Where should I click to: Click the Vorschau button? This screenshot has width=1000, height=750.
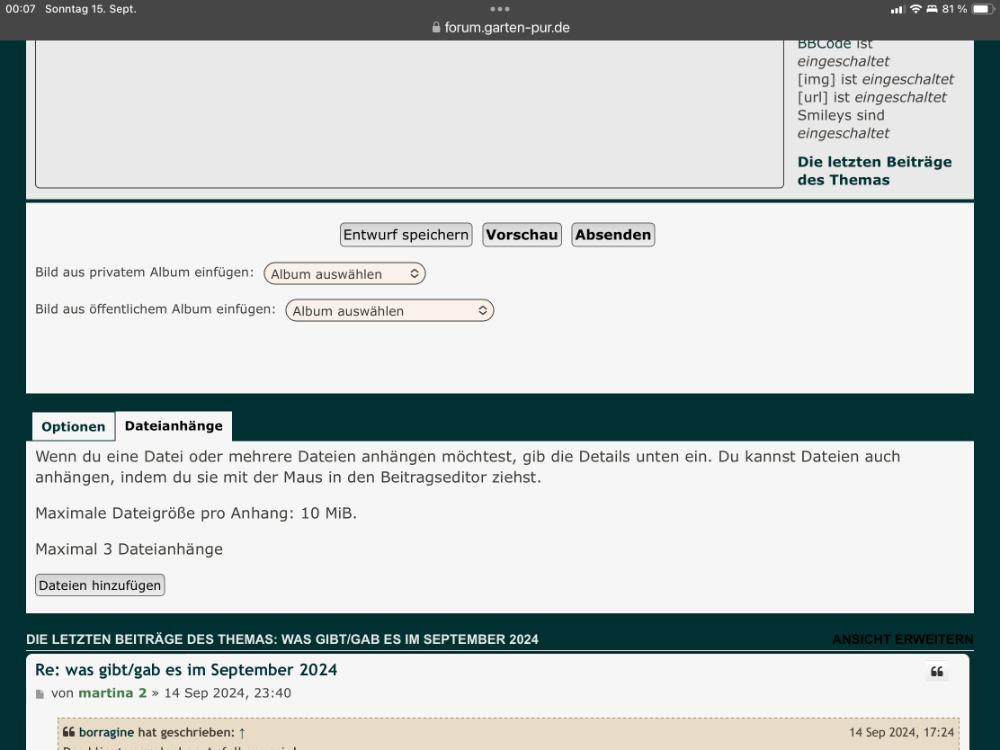[x=522, y=235]
